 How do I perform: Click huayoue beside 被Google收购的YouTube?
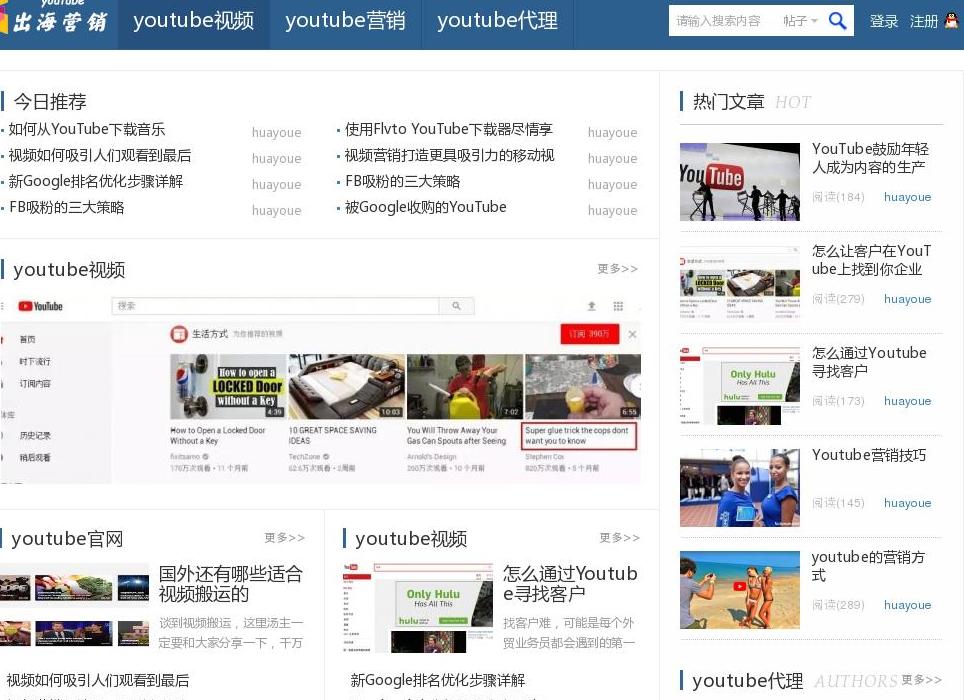(x=612, y=210)
